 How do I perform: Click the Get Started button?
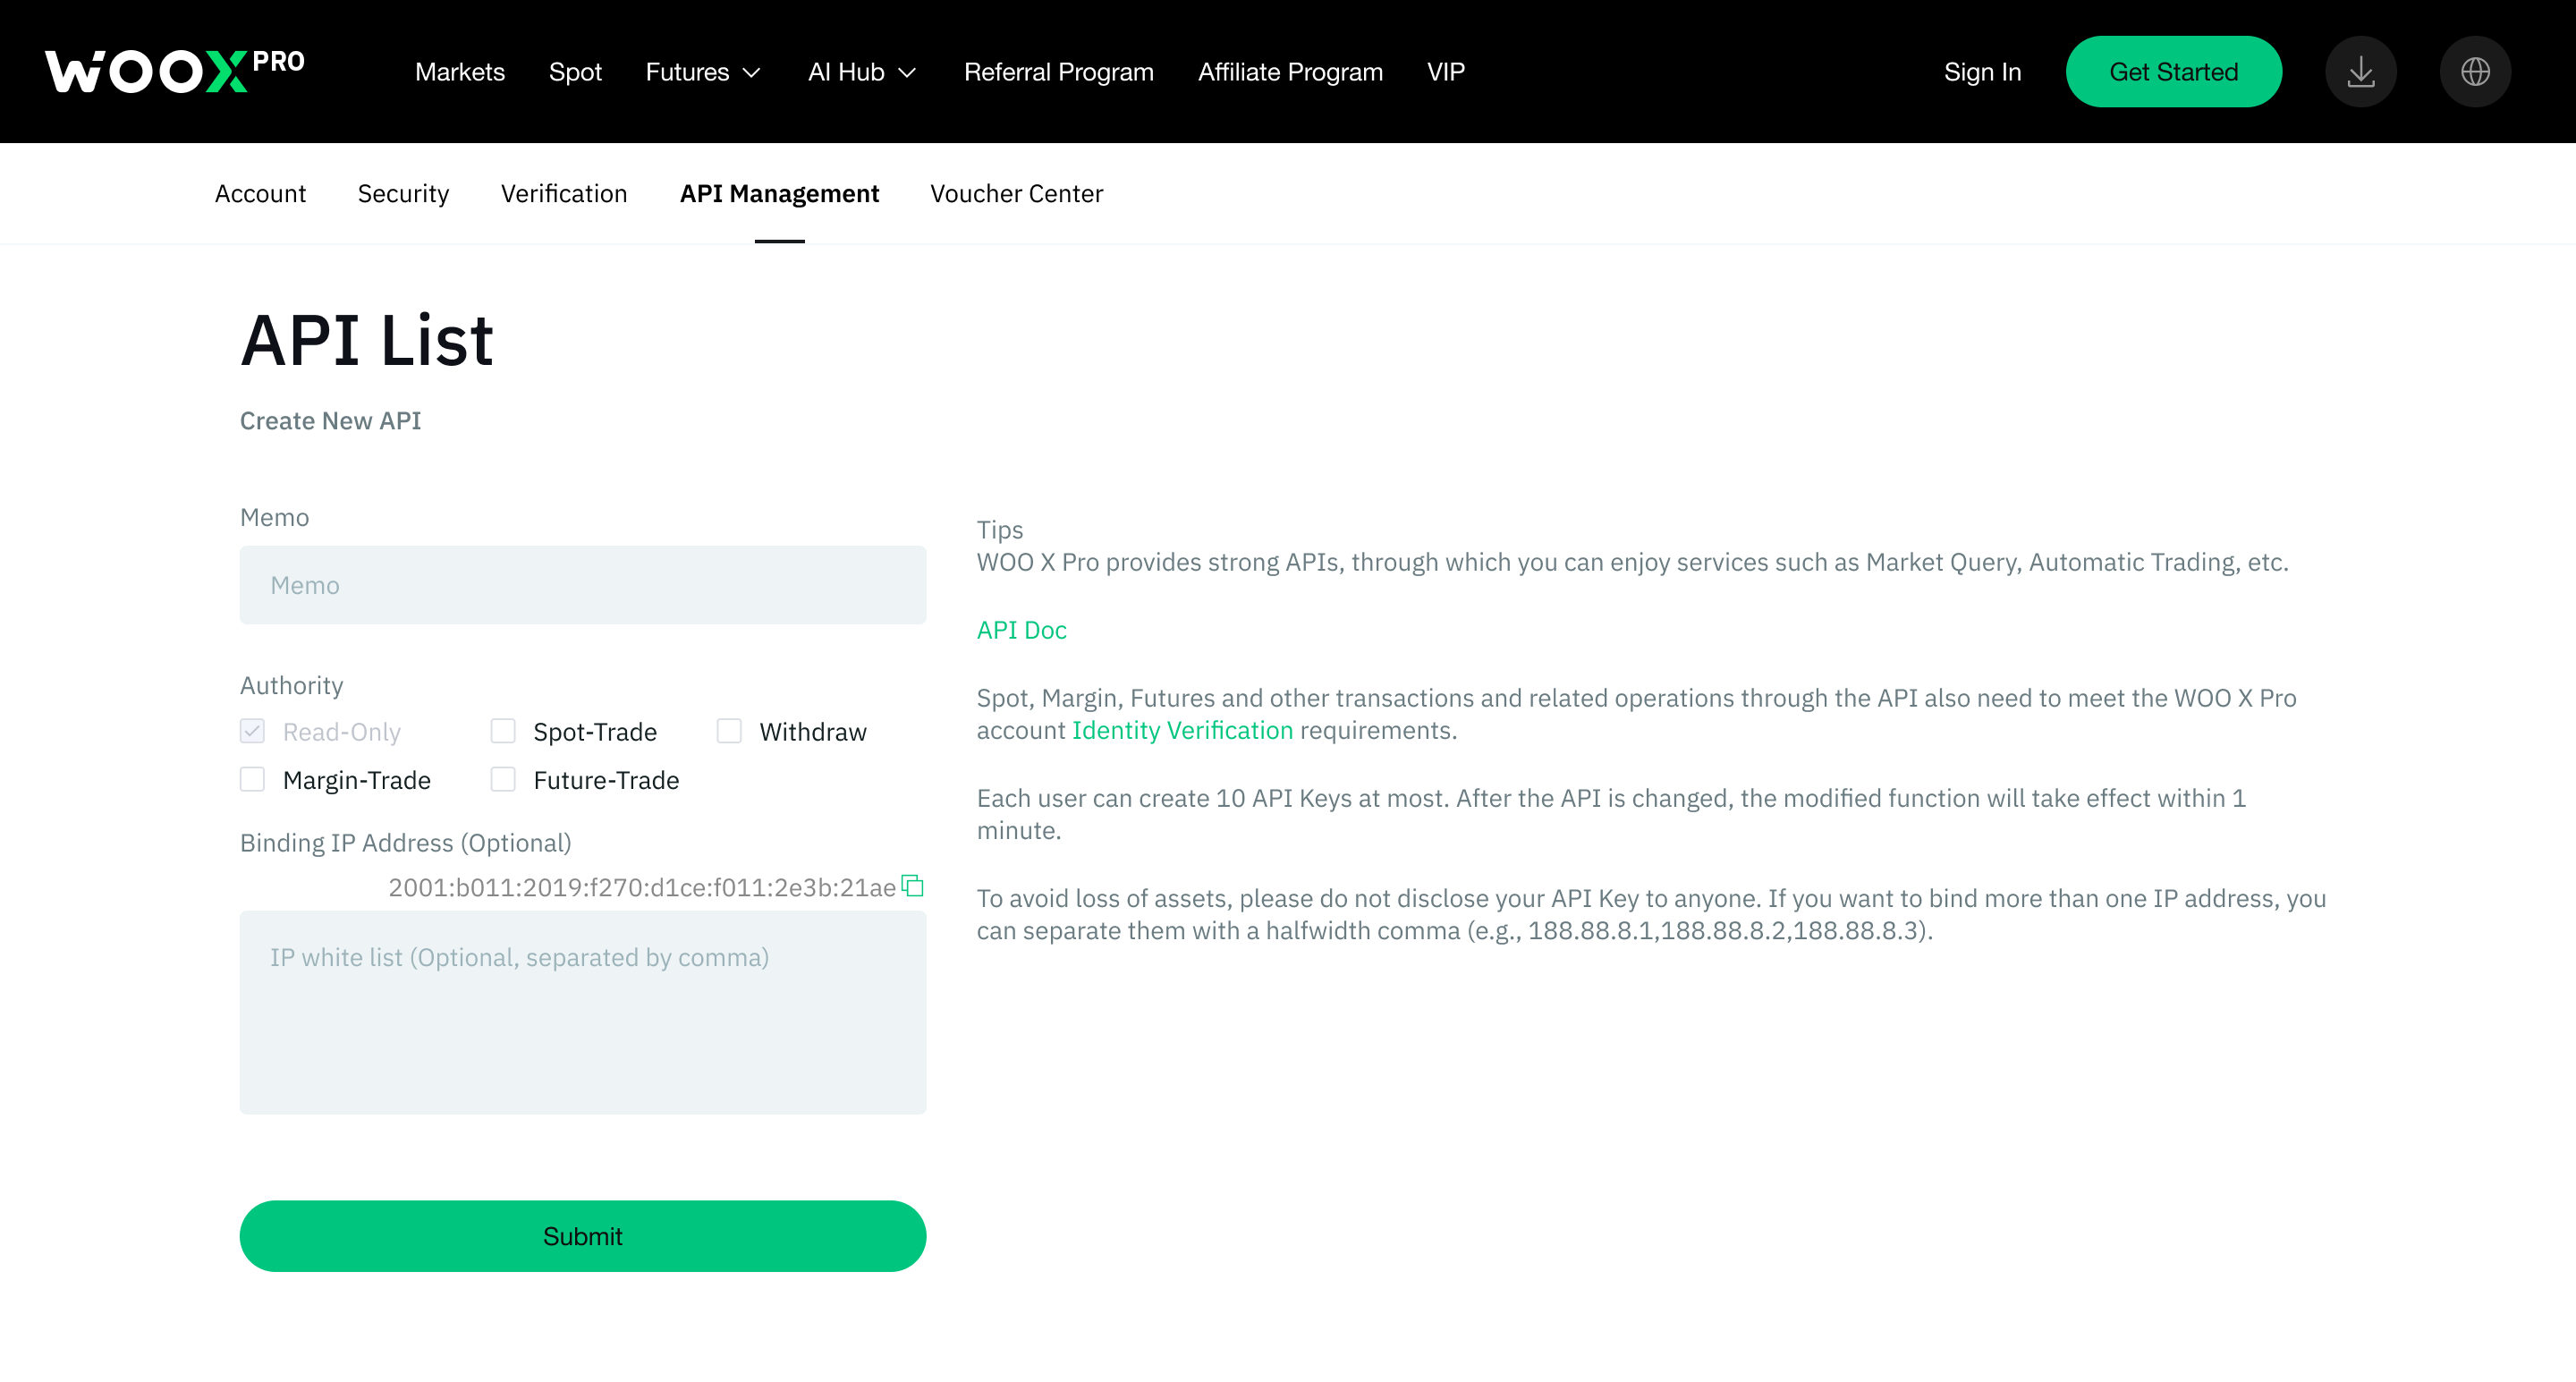(x=2173, y=72)
